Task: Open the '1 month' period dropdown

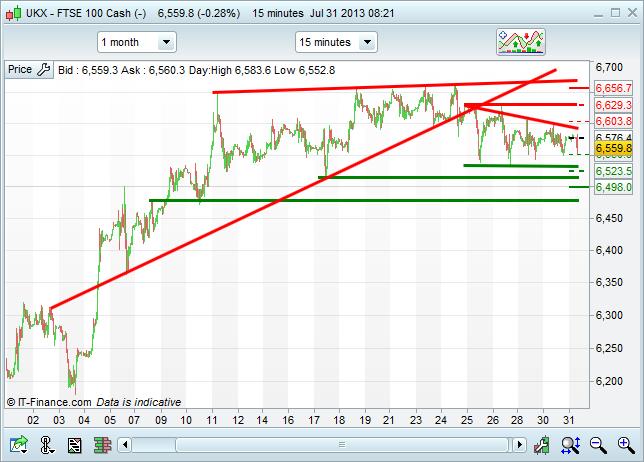Action: pos(136,42)
